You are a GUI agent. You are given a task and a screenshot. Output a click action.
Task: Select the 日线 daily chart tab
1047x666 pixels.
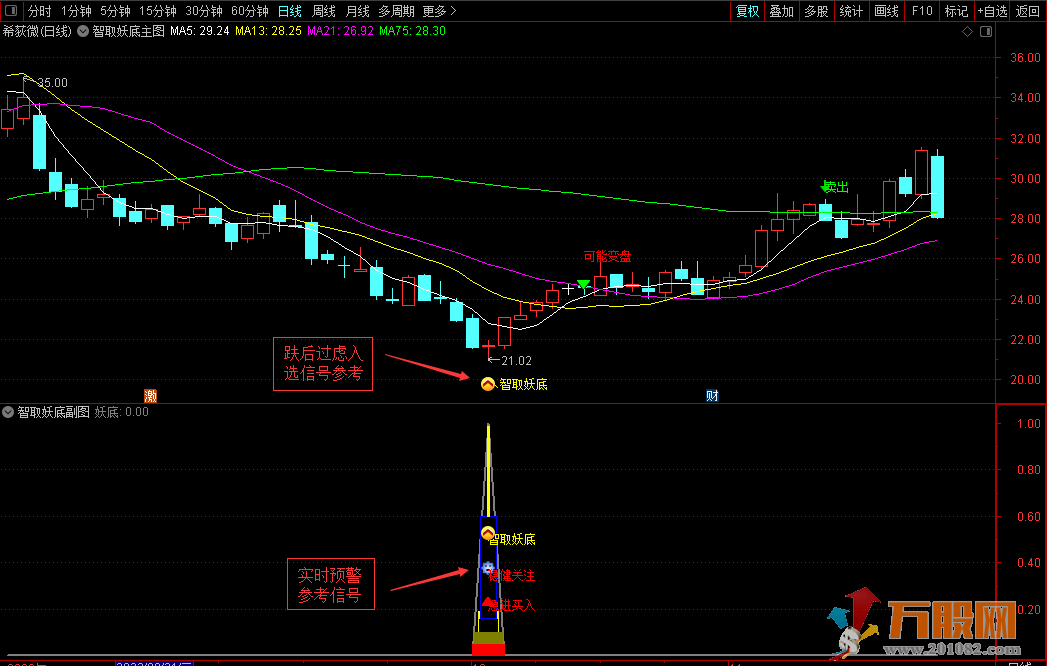(x=290, y=11)
